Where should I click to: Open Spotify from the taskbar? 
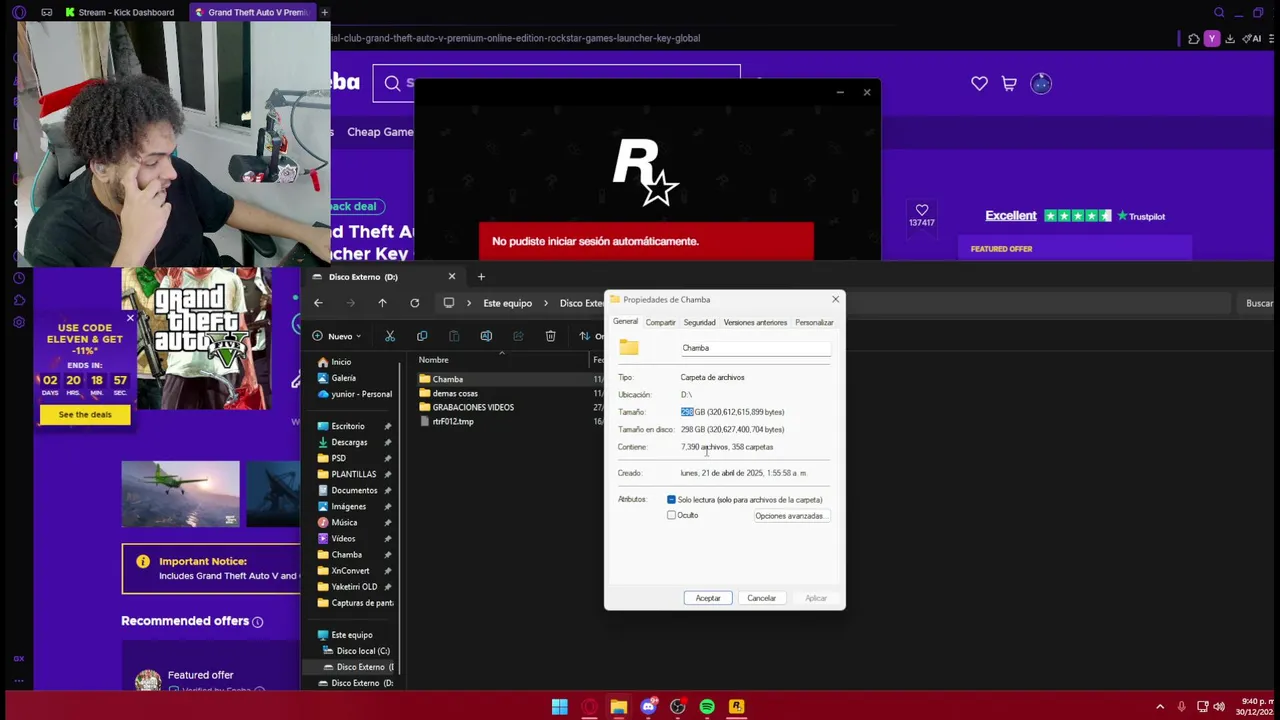(x=707, y=707)
